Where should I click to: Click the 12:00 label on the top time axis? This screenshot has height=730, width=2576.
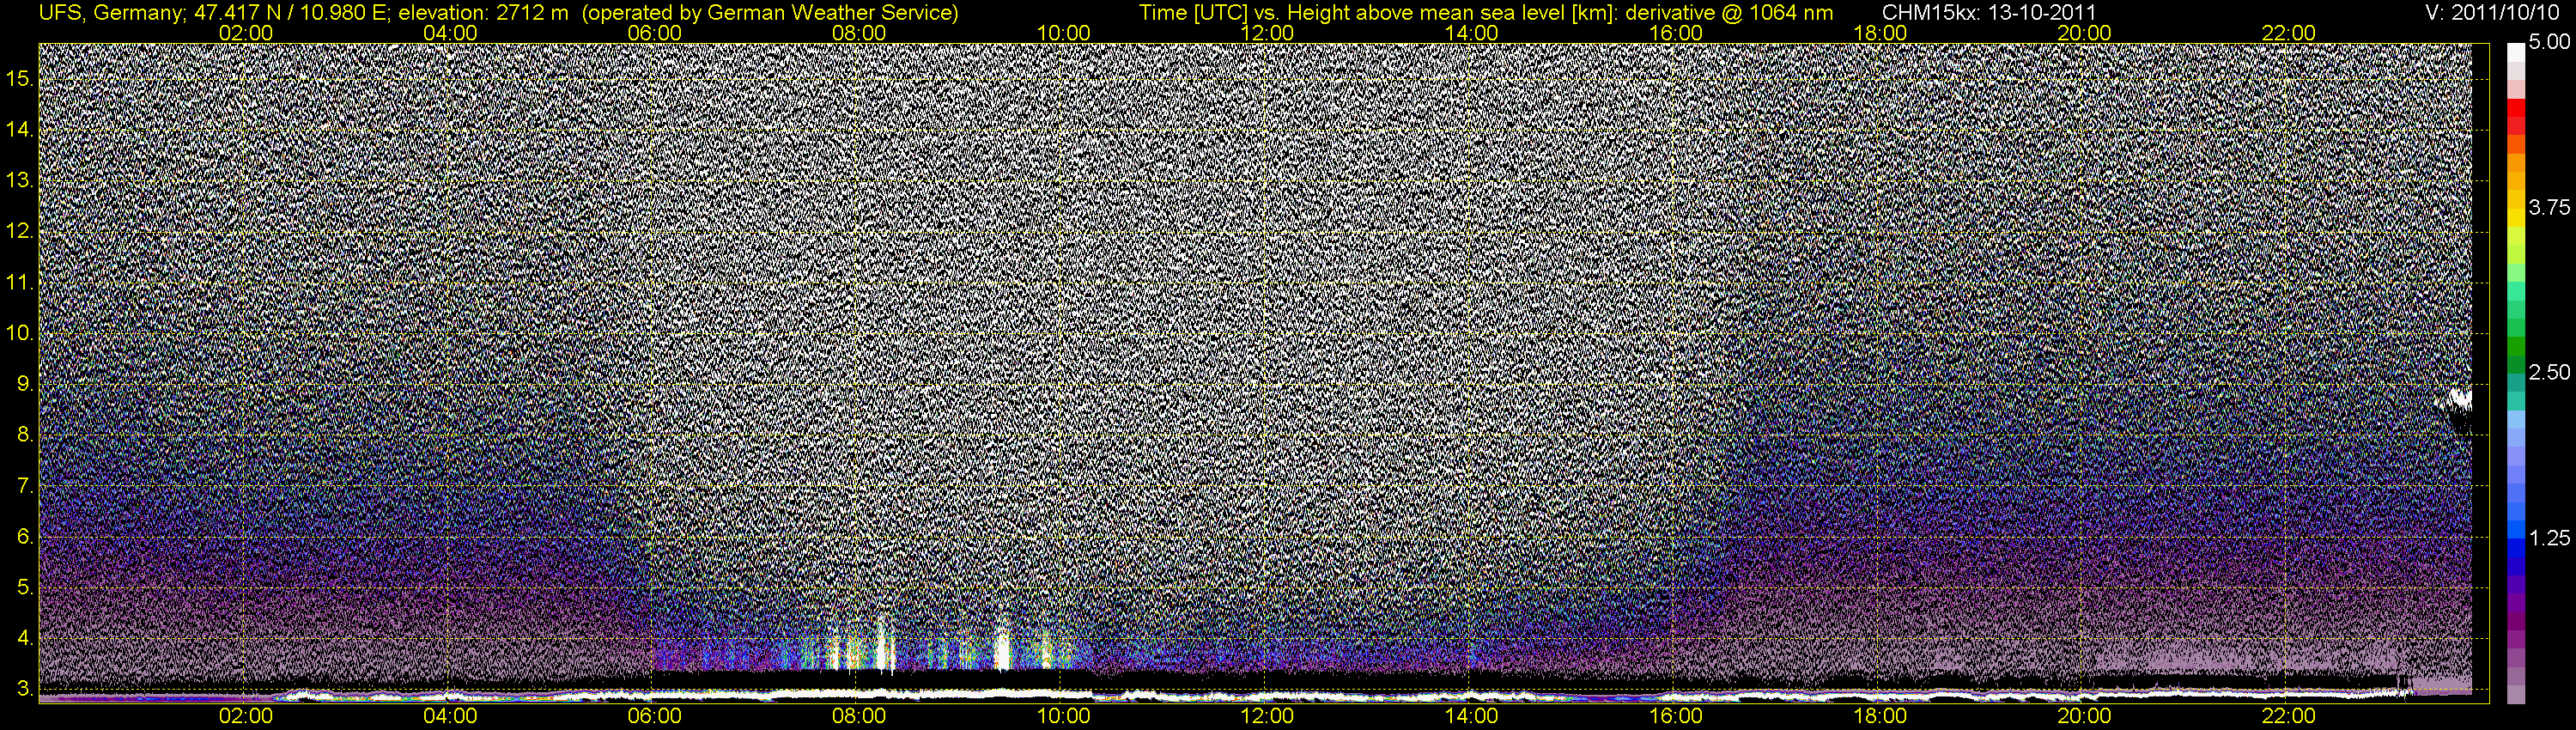1267,33
